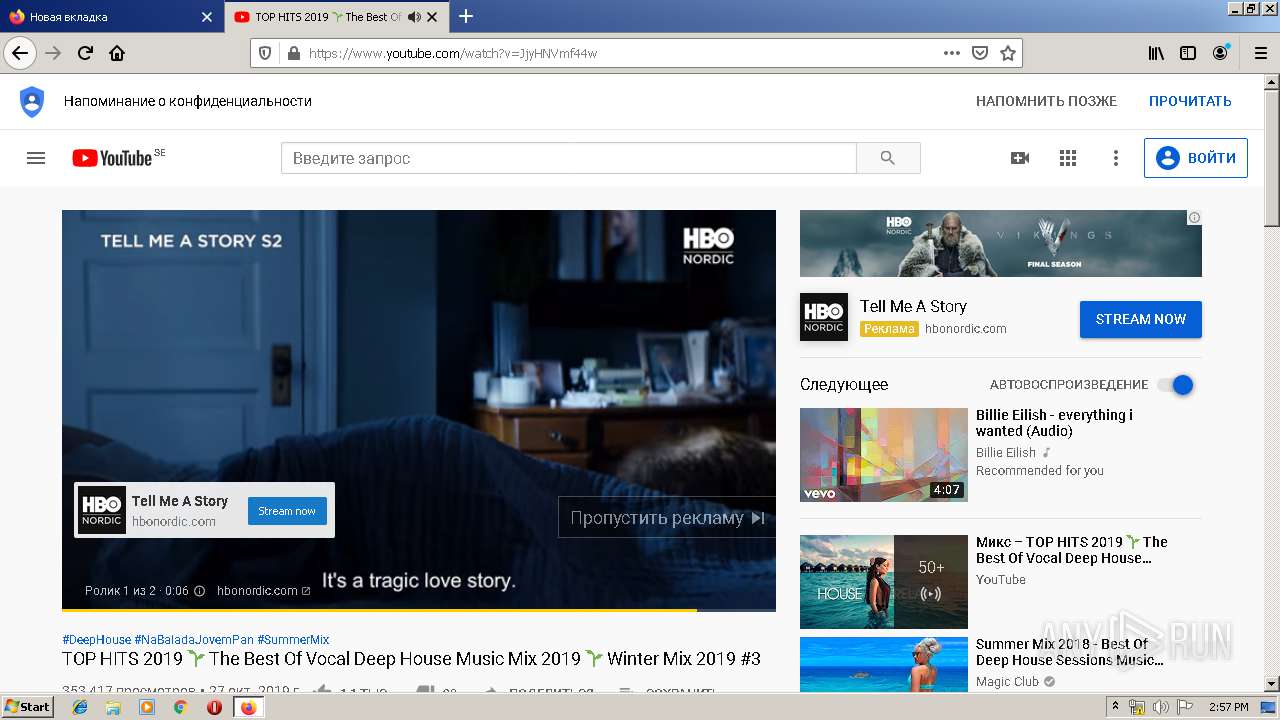Launch Internet Explorer from taskbar
Screen dimensions: 1280x720
click(80, 707)
